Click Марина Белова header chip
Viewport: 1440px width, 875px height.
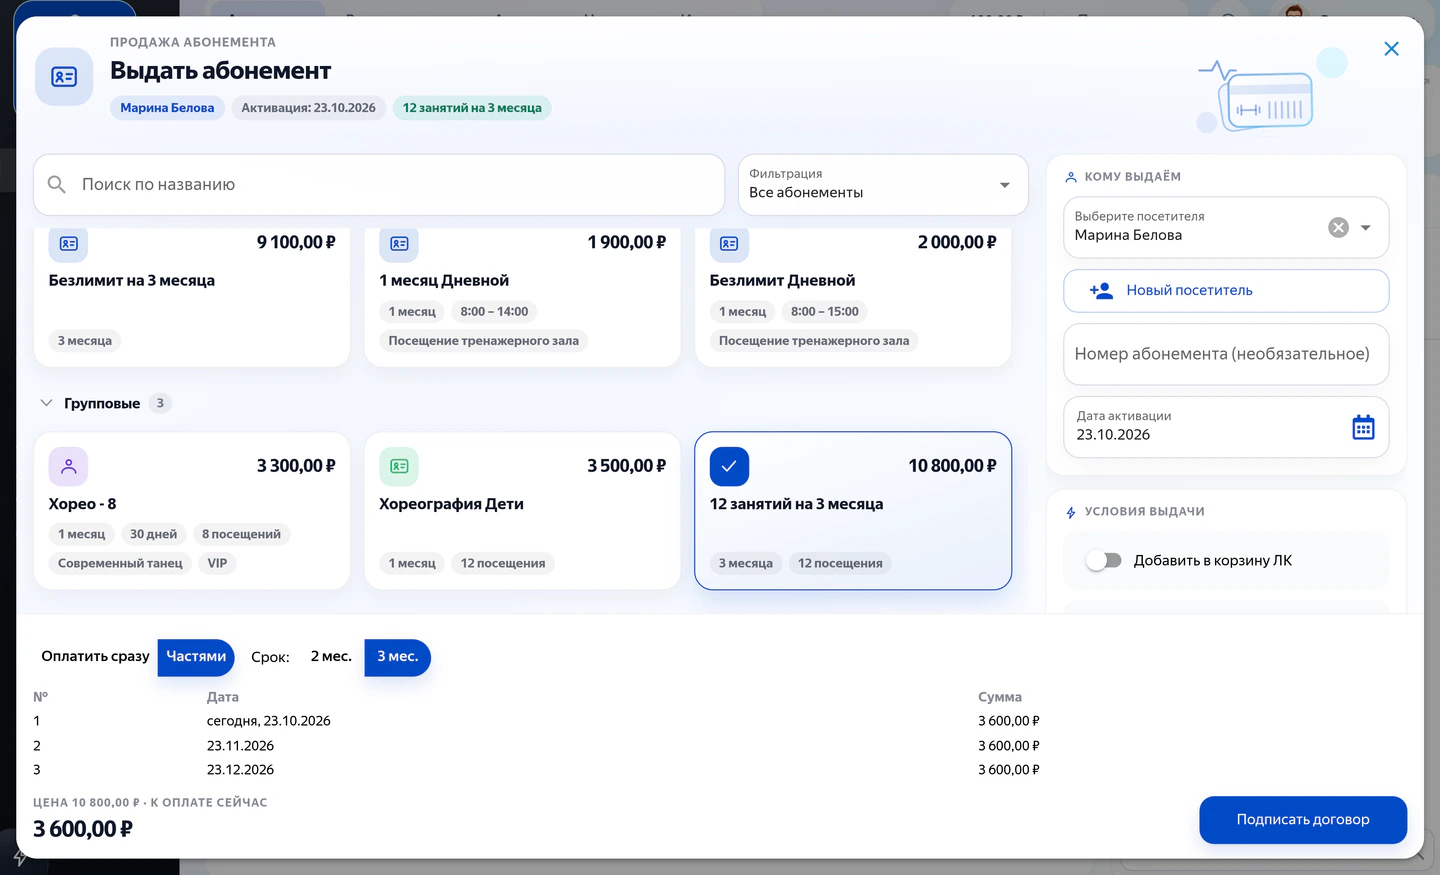(167, 108)
